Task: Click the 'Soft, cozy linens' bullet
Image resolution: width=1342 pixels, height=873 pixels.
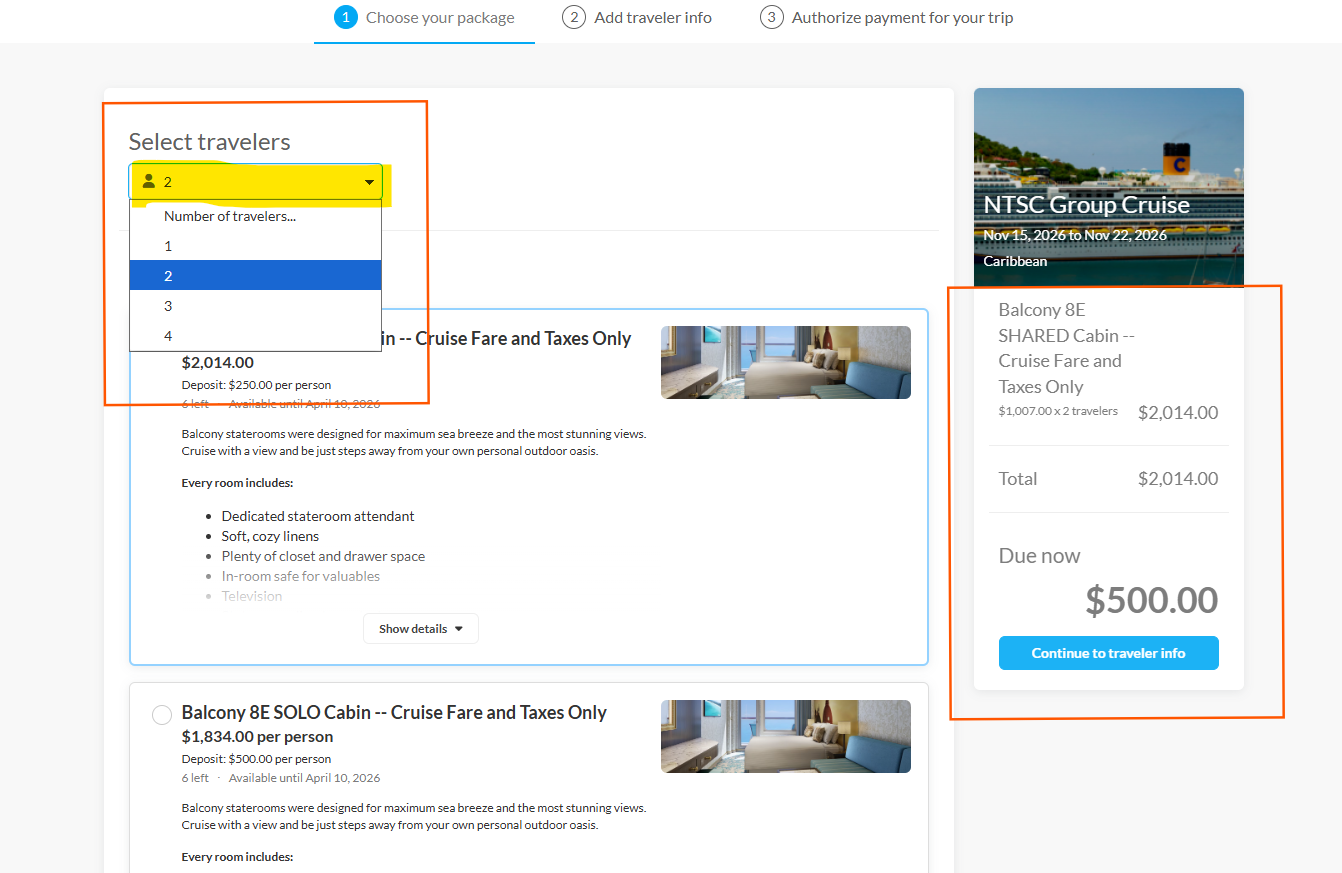Action: [270, 536]
